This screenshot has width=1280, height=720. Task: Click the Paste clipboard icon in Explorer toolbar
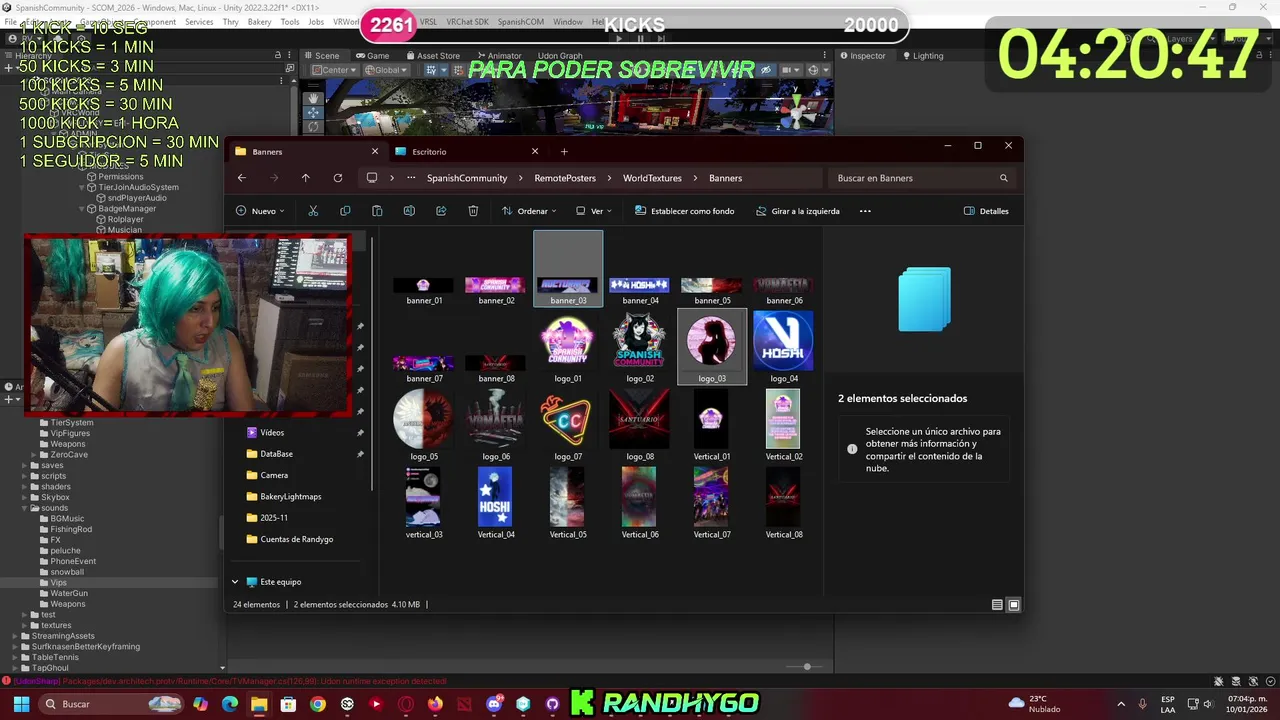coord(377,211)
